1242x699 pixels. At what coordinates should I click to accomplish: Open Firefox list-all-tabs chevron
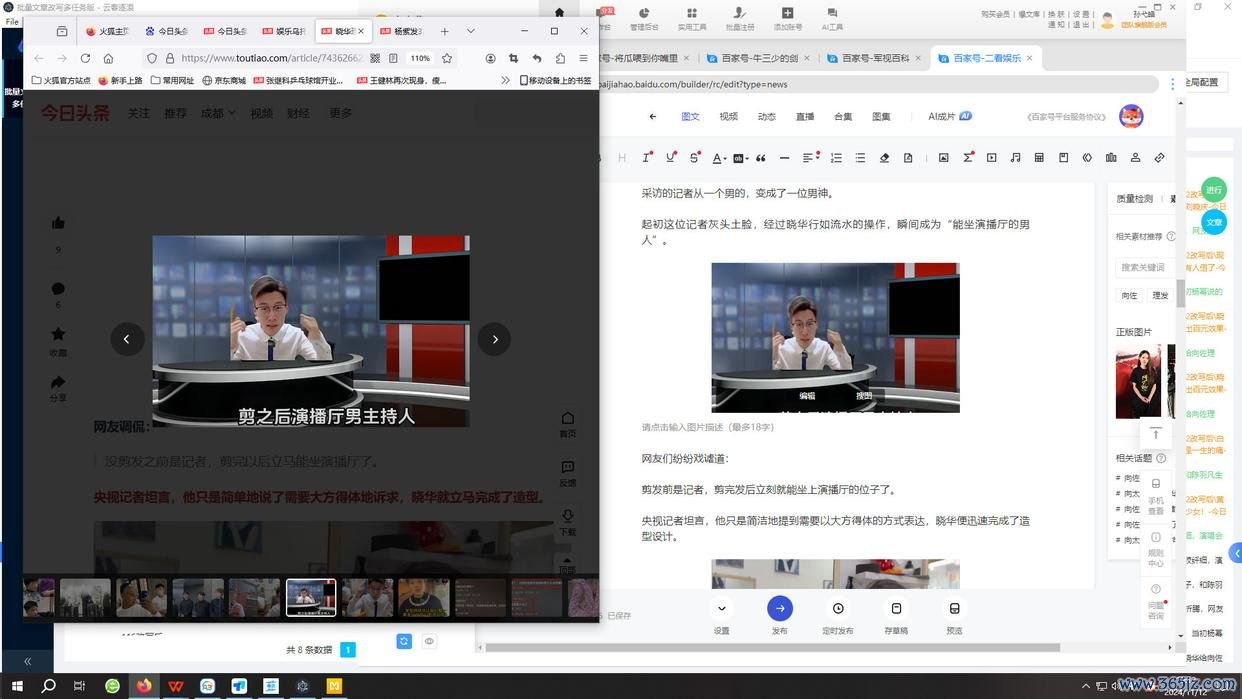[470, 31]
